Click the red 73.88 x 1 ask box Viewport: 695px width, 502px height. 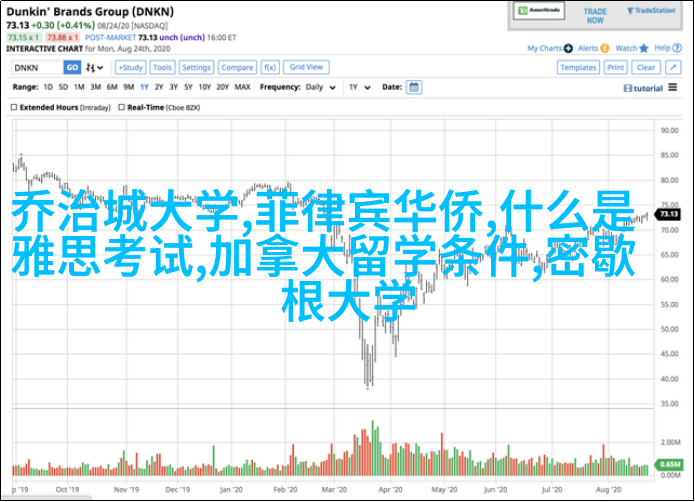62,38
